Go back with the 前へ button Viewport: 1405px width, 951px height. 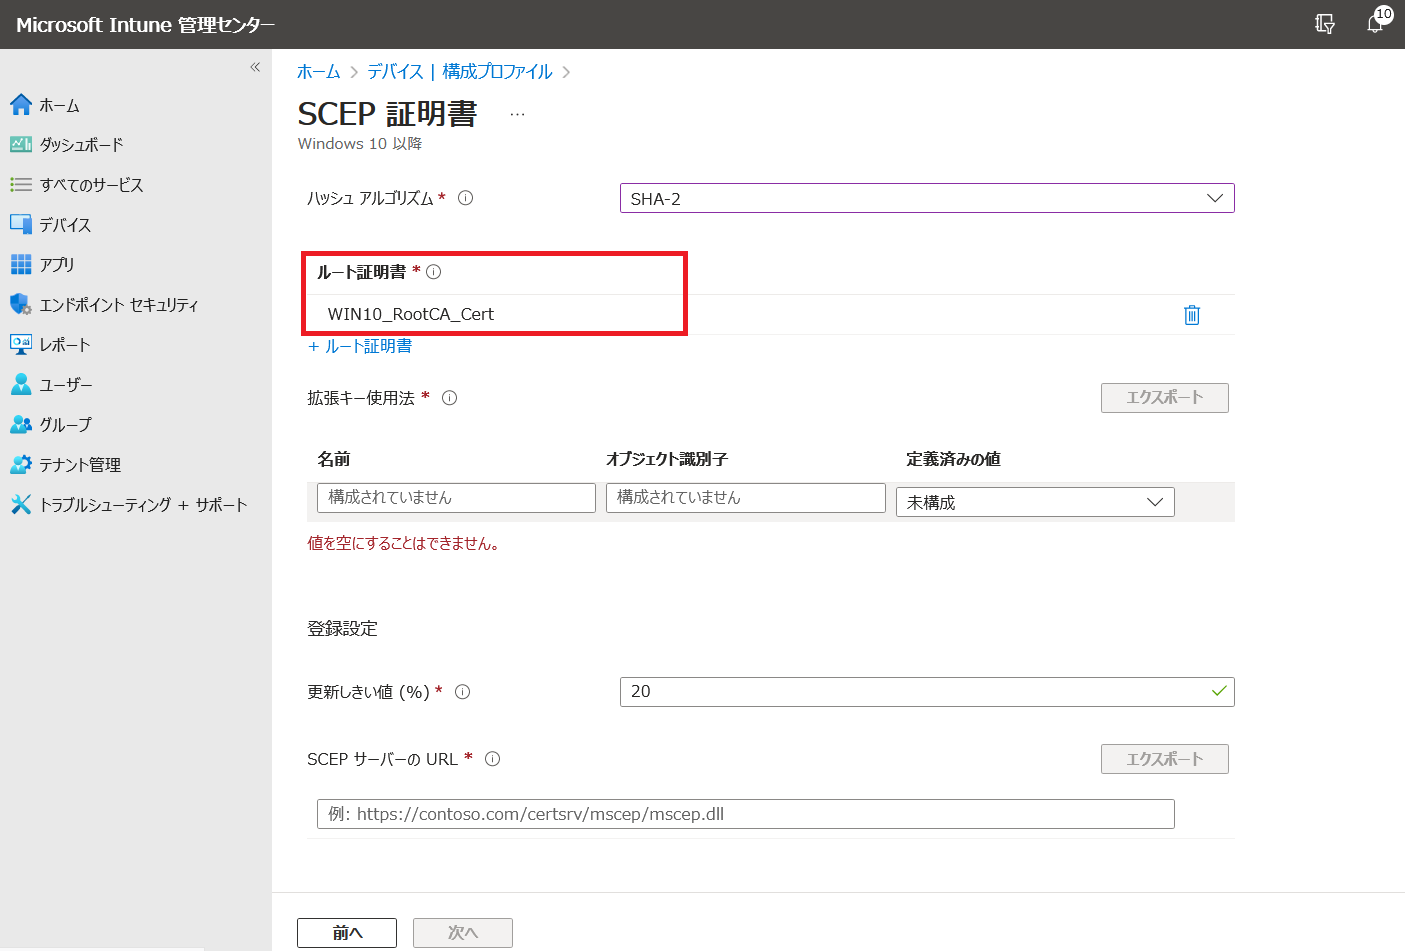[x=347, y=933]
